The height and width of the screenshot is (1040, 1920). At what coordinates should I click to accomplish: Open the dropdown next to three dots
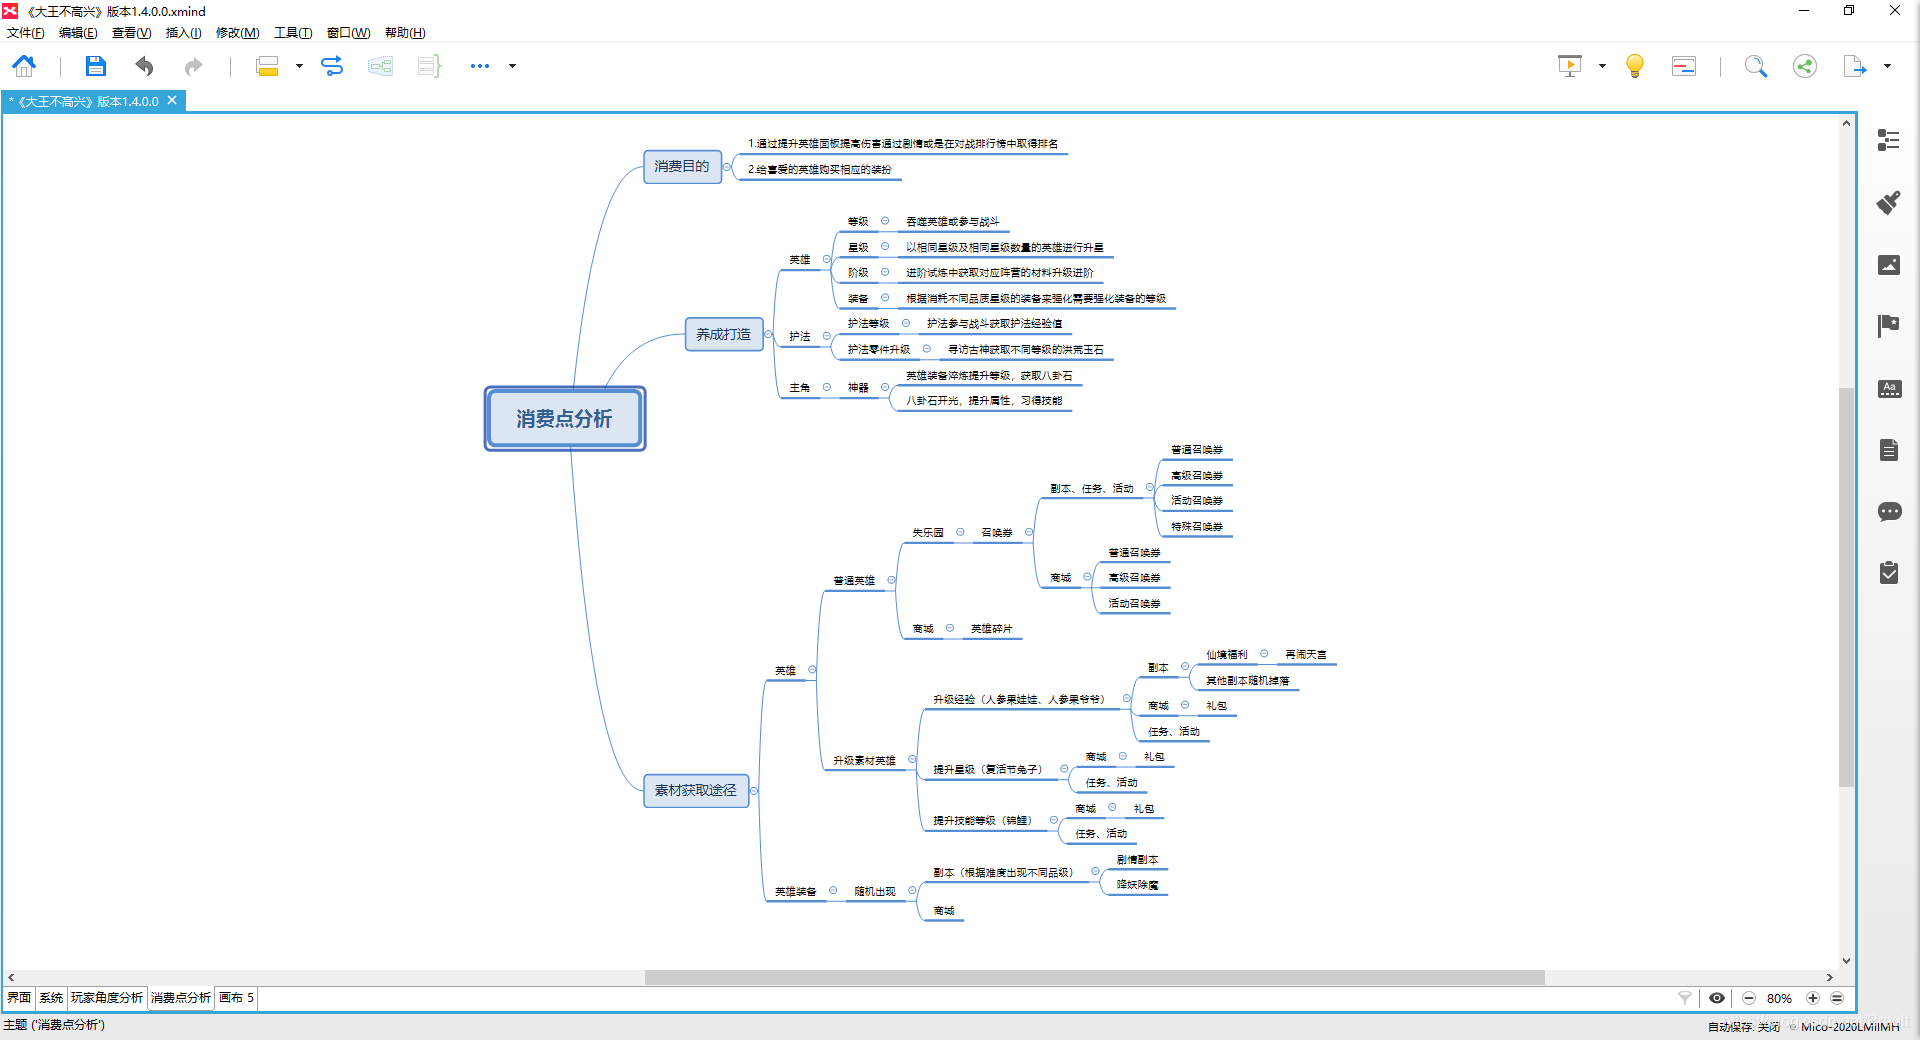point(512,66)
